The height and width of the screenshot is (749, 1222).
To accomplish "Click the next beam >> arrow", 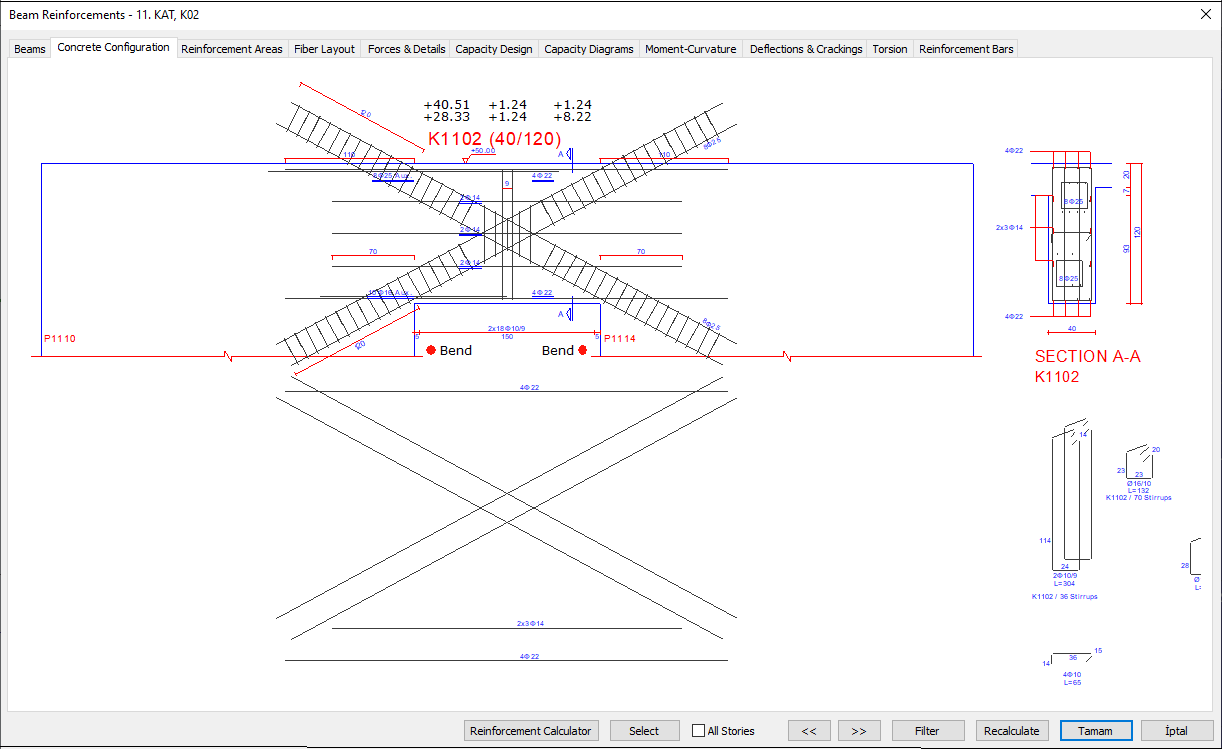I will [859, 730].
